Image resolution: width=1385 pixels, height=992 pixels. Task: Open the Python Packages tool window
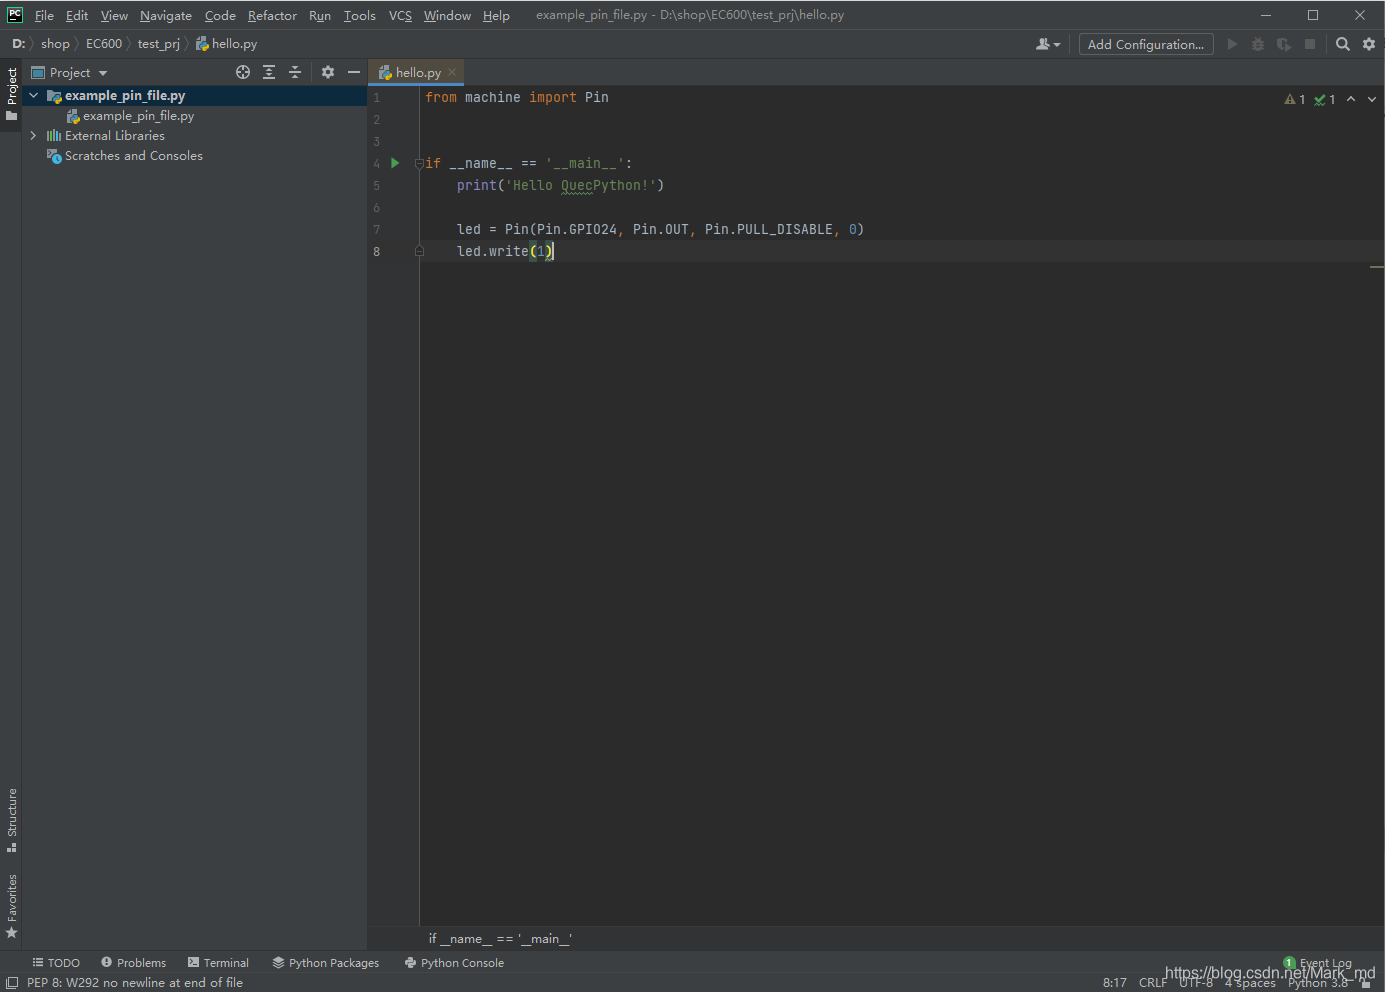(x=326, y=963)
